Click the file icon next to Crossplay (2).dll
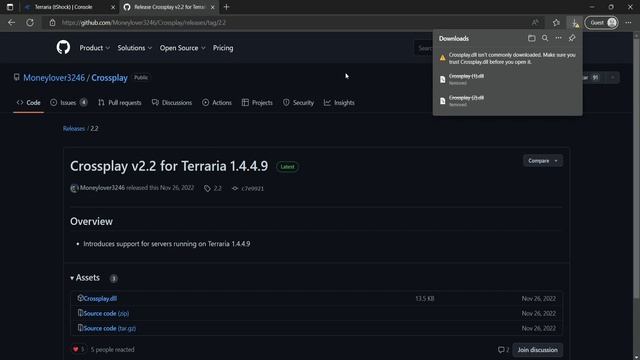 pos(442,101)
